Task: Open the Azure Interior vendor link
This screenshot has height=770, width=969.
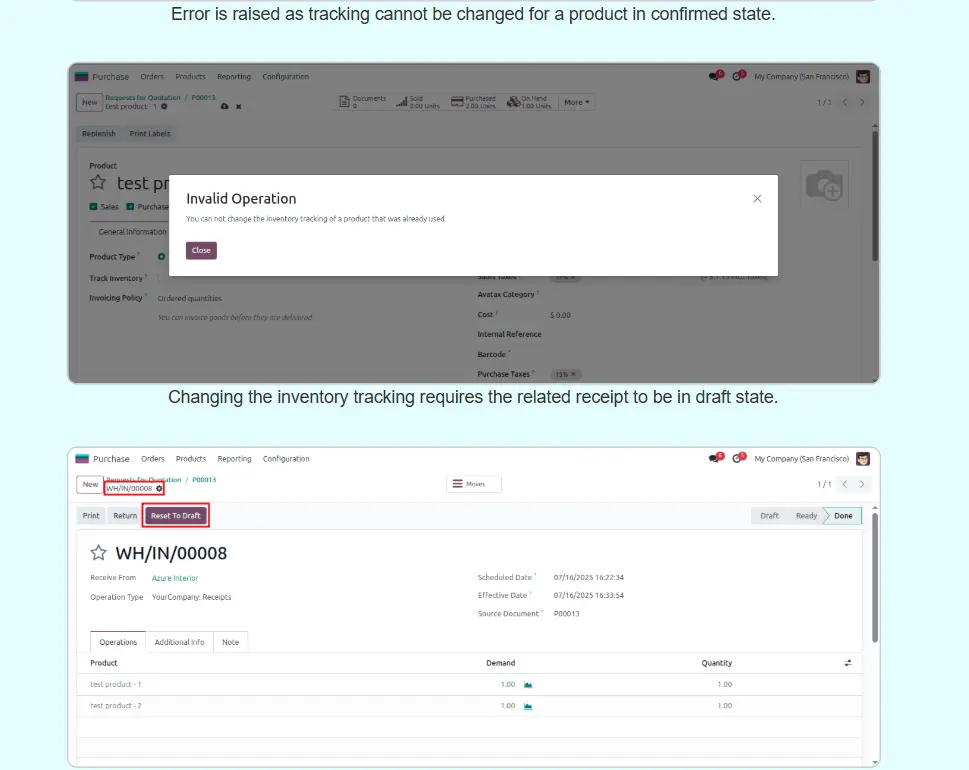Action: point(175,578)
